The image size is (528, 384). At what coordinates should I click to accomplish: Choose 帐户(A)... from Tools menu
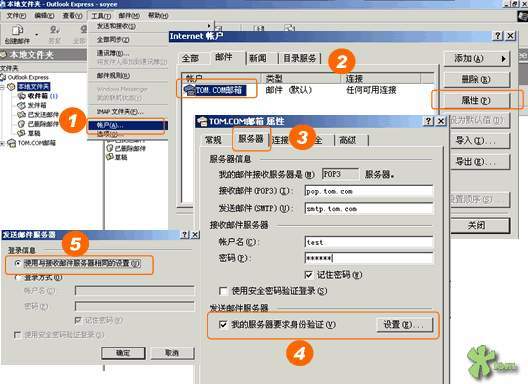tap(127, 125)
